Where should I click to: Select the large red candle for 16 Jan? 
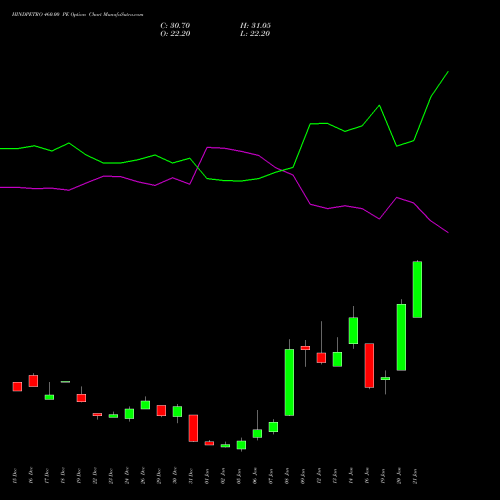pyautogui.click(x=369, y=365)
